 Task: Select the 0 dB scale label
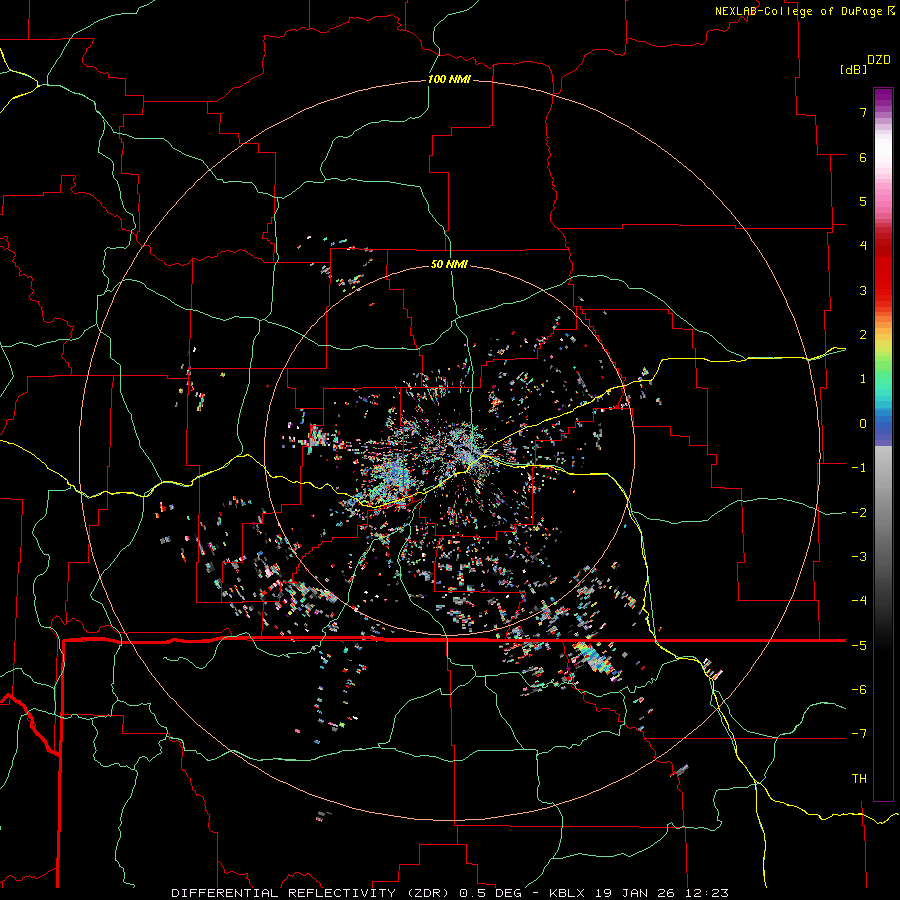[x=863, y=424]
